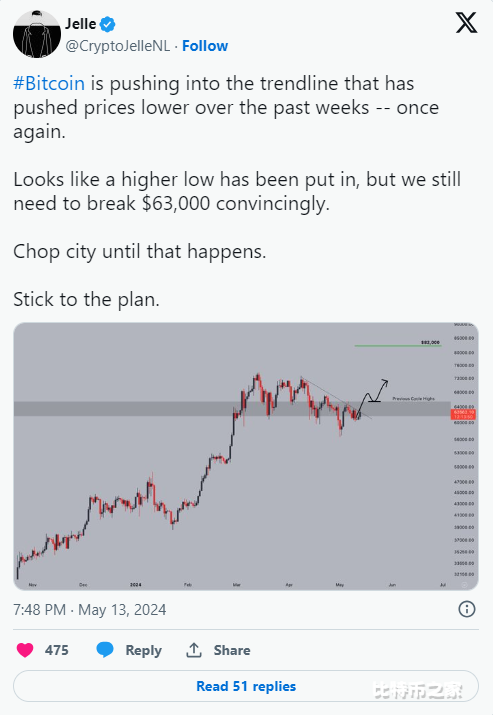The height and width of the screenshot is (715, 493).
Task: Click the Read 51 replies button
Action: (x=246, y=686)
